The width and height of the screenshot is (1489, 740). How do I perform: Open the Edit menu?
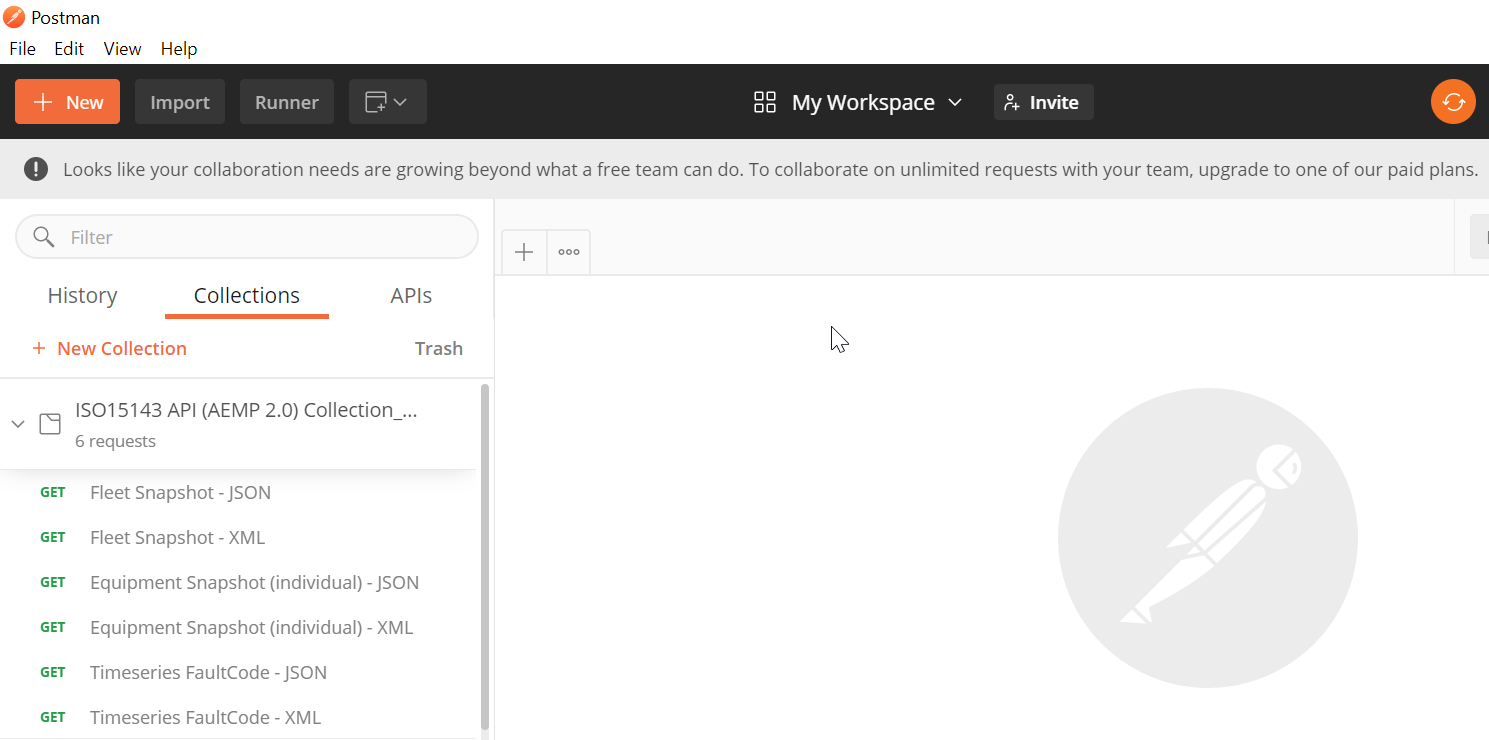69,49
